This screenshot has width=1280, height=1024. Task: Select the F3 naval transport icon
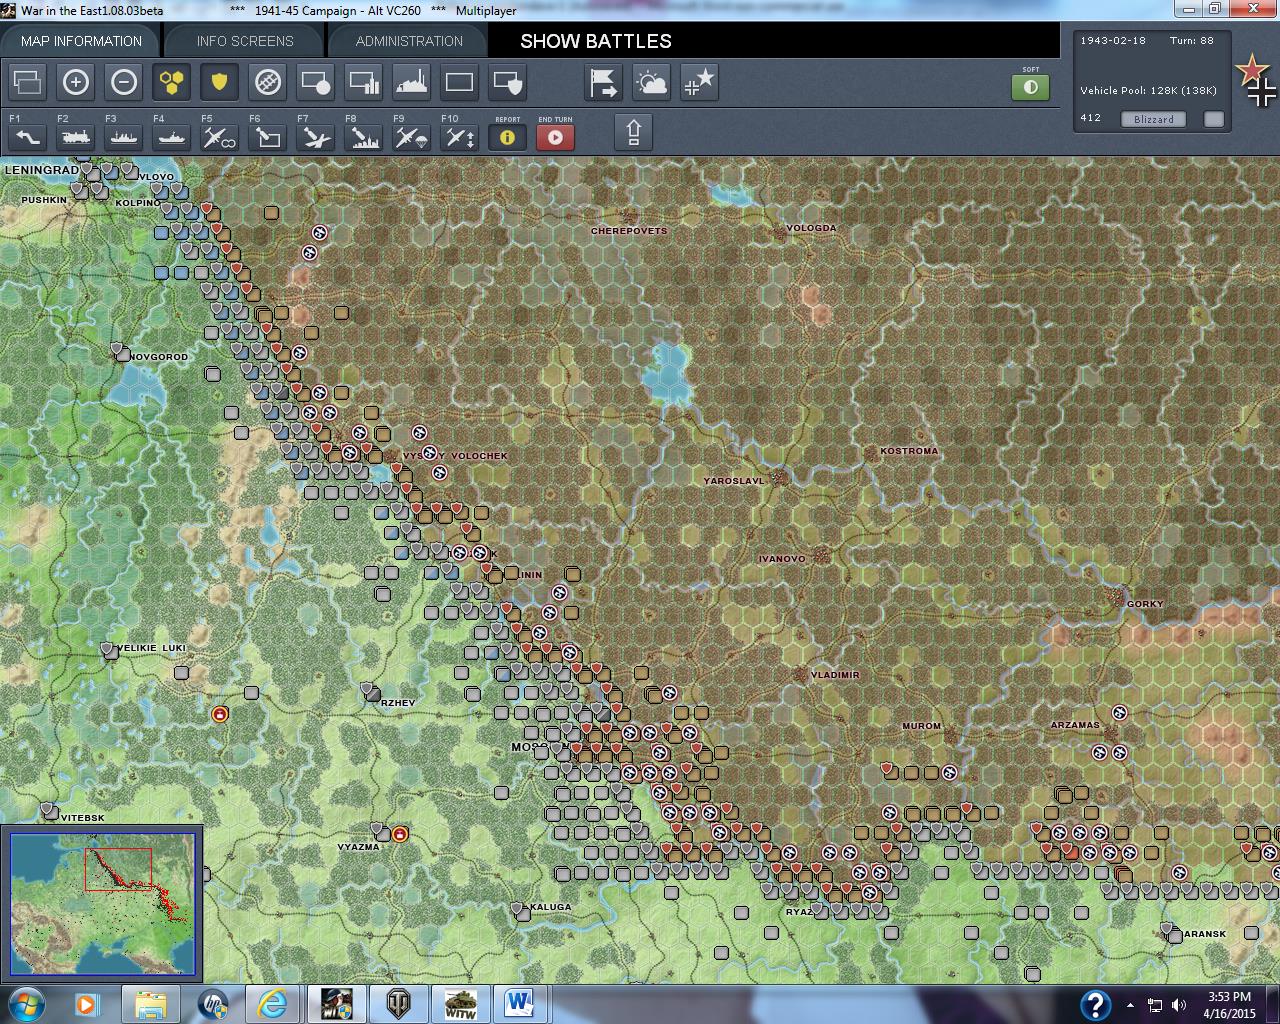tap(122, 137)
